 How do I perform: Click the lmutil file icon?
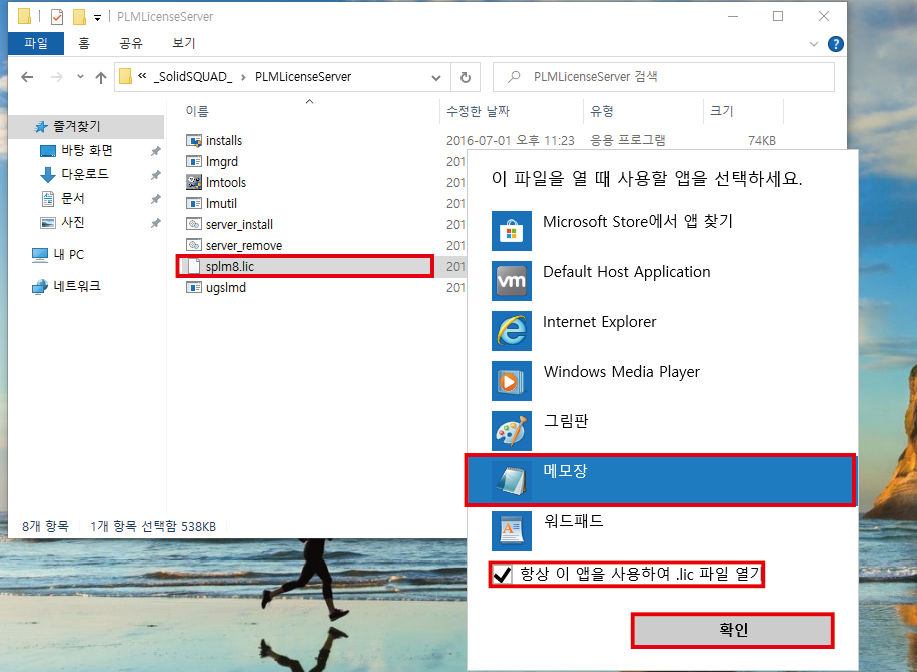click(194, 204)
